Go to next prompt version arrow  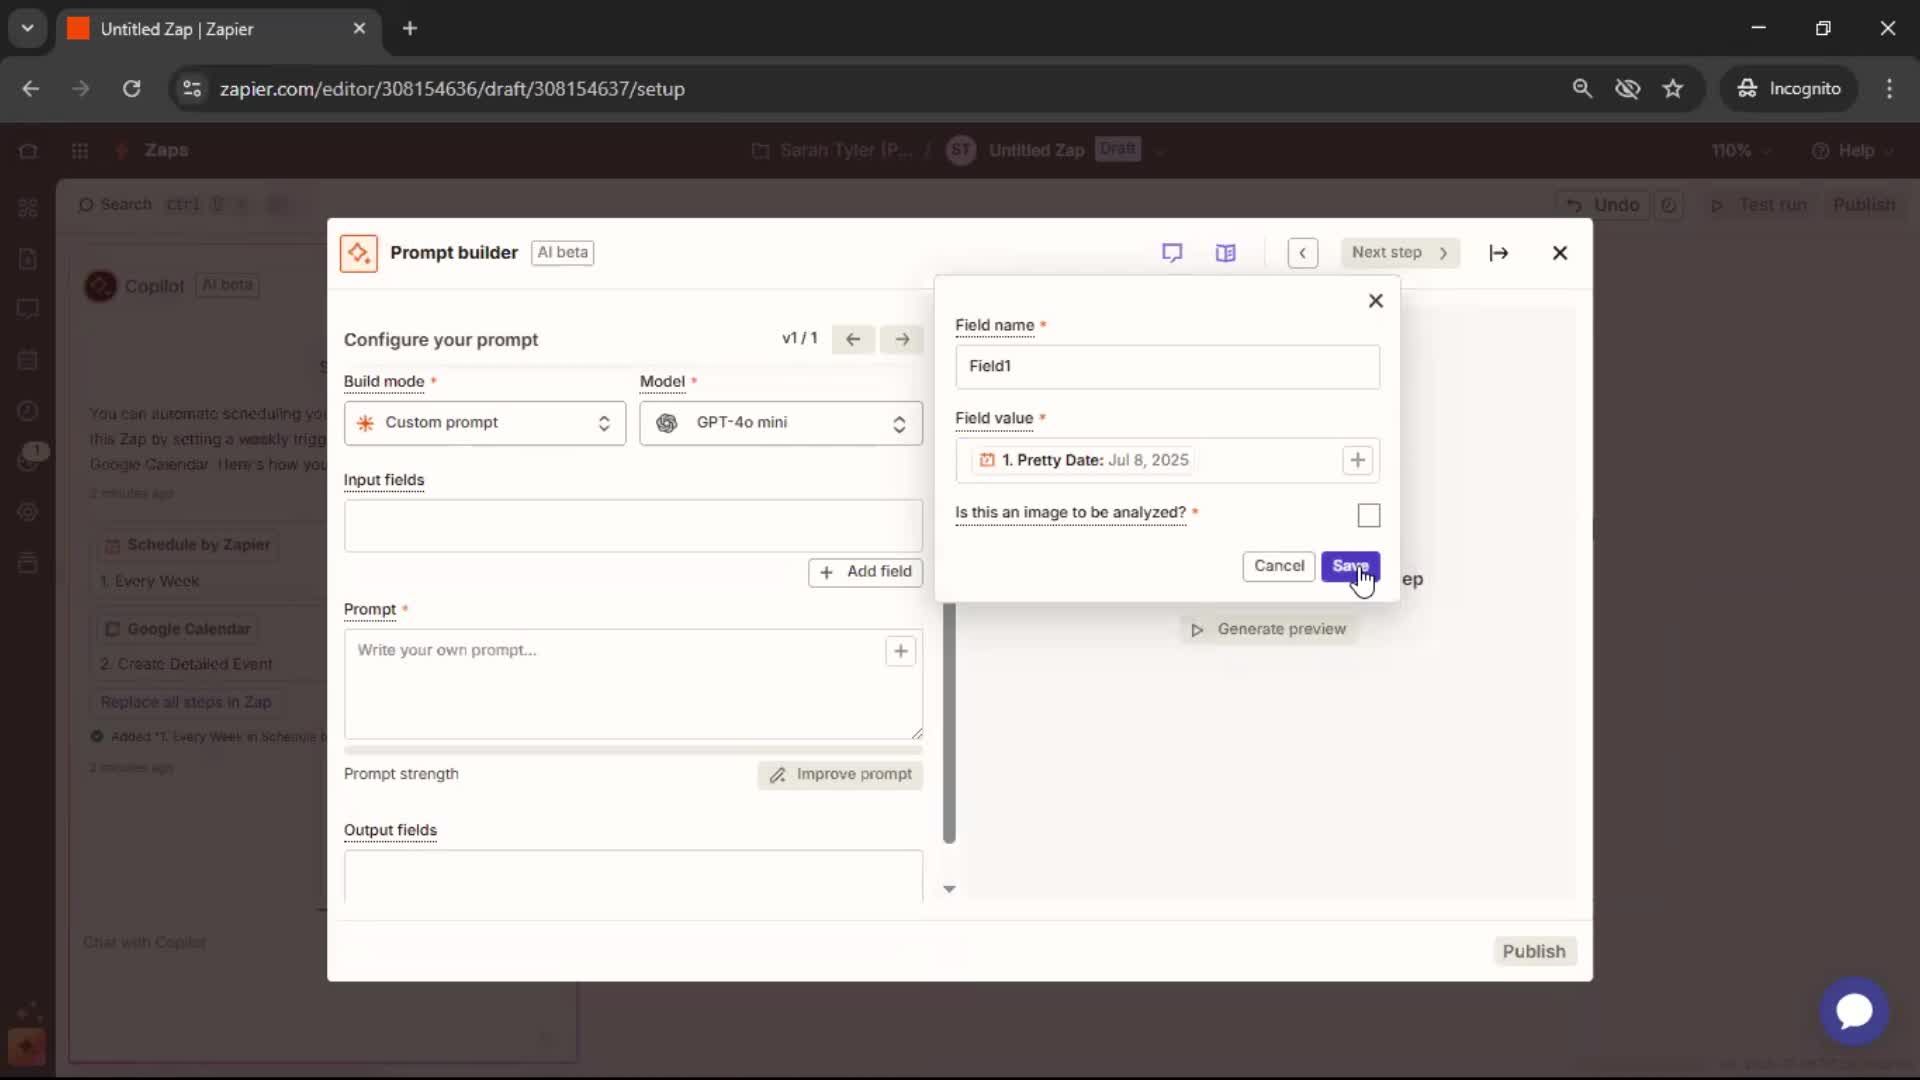(x=902, y=339)
